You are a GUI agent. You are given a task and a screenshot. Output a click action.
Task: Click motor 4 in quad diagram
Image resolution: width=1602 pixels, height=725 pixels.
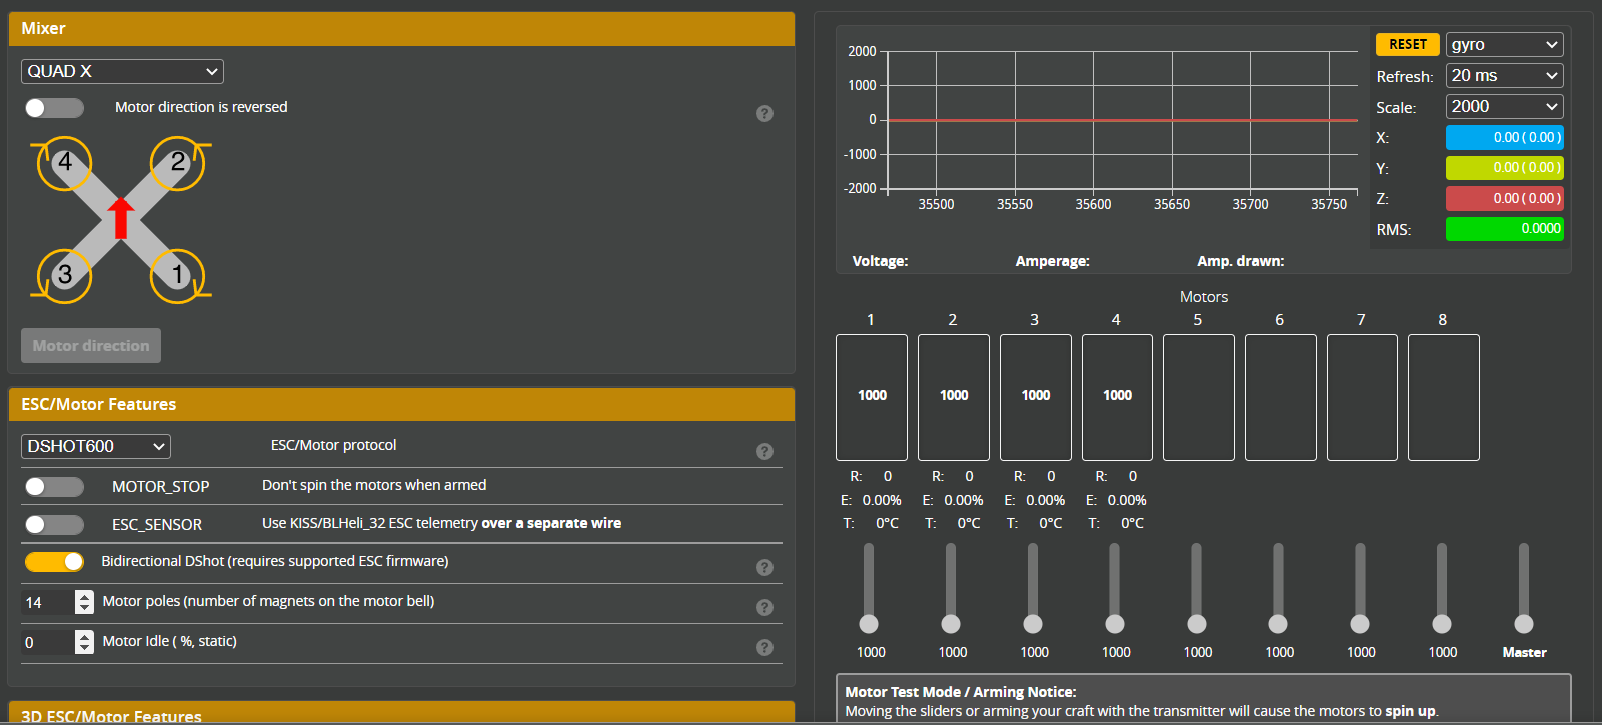coord(65,163)
